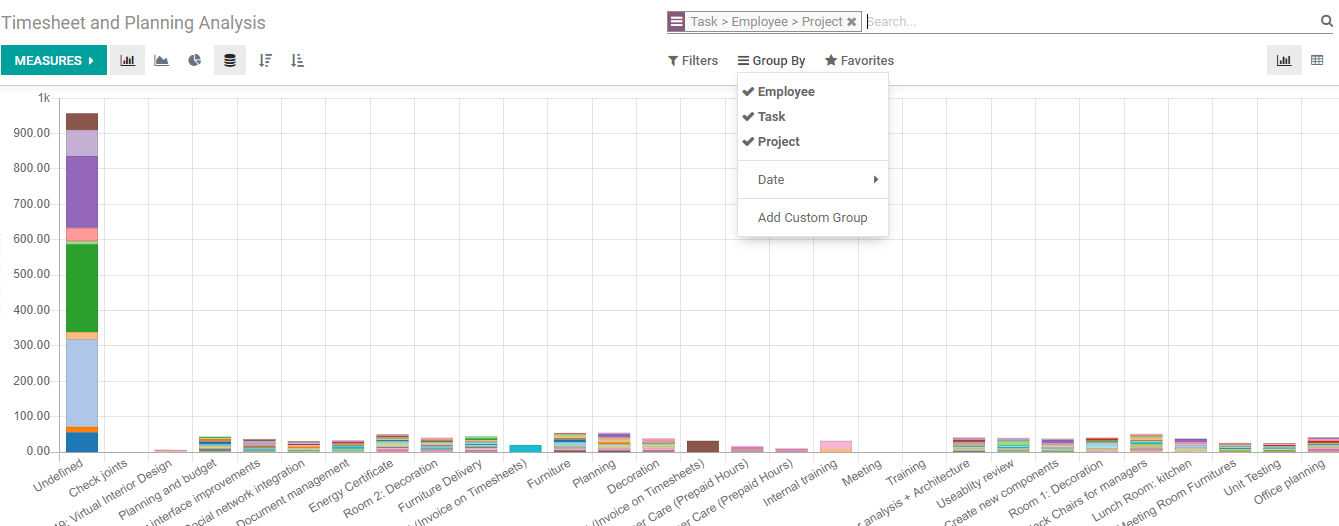Open the Favorites menu
1339x526 pixels.
pyautogui.click(x=859, y=61)
